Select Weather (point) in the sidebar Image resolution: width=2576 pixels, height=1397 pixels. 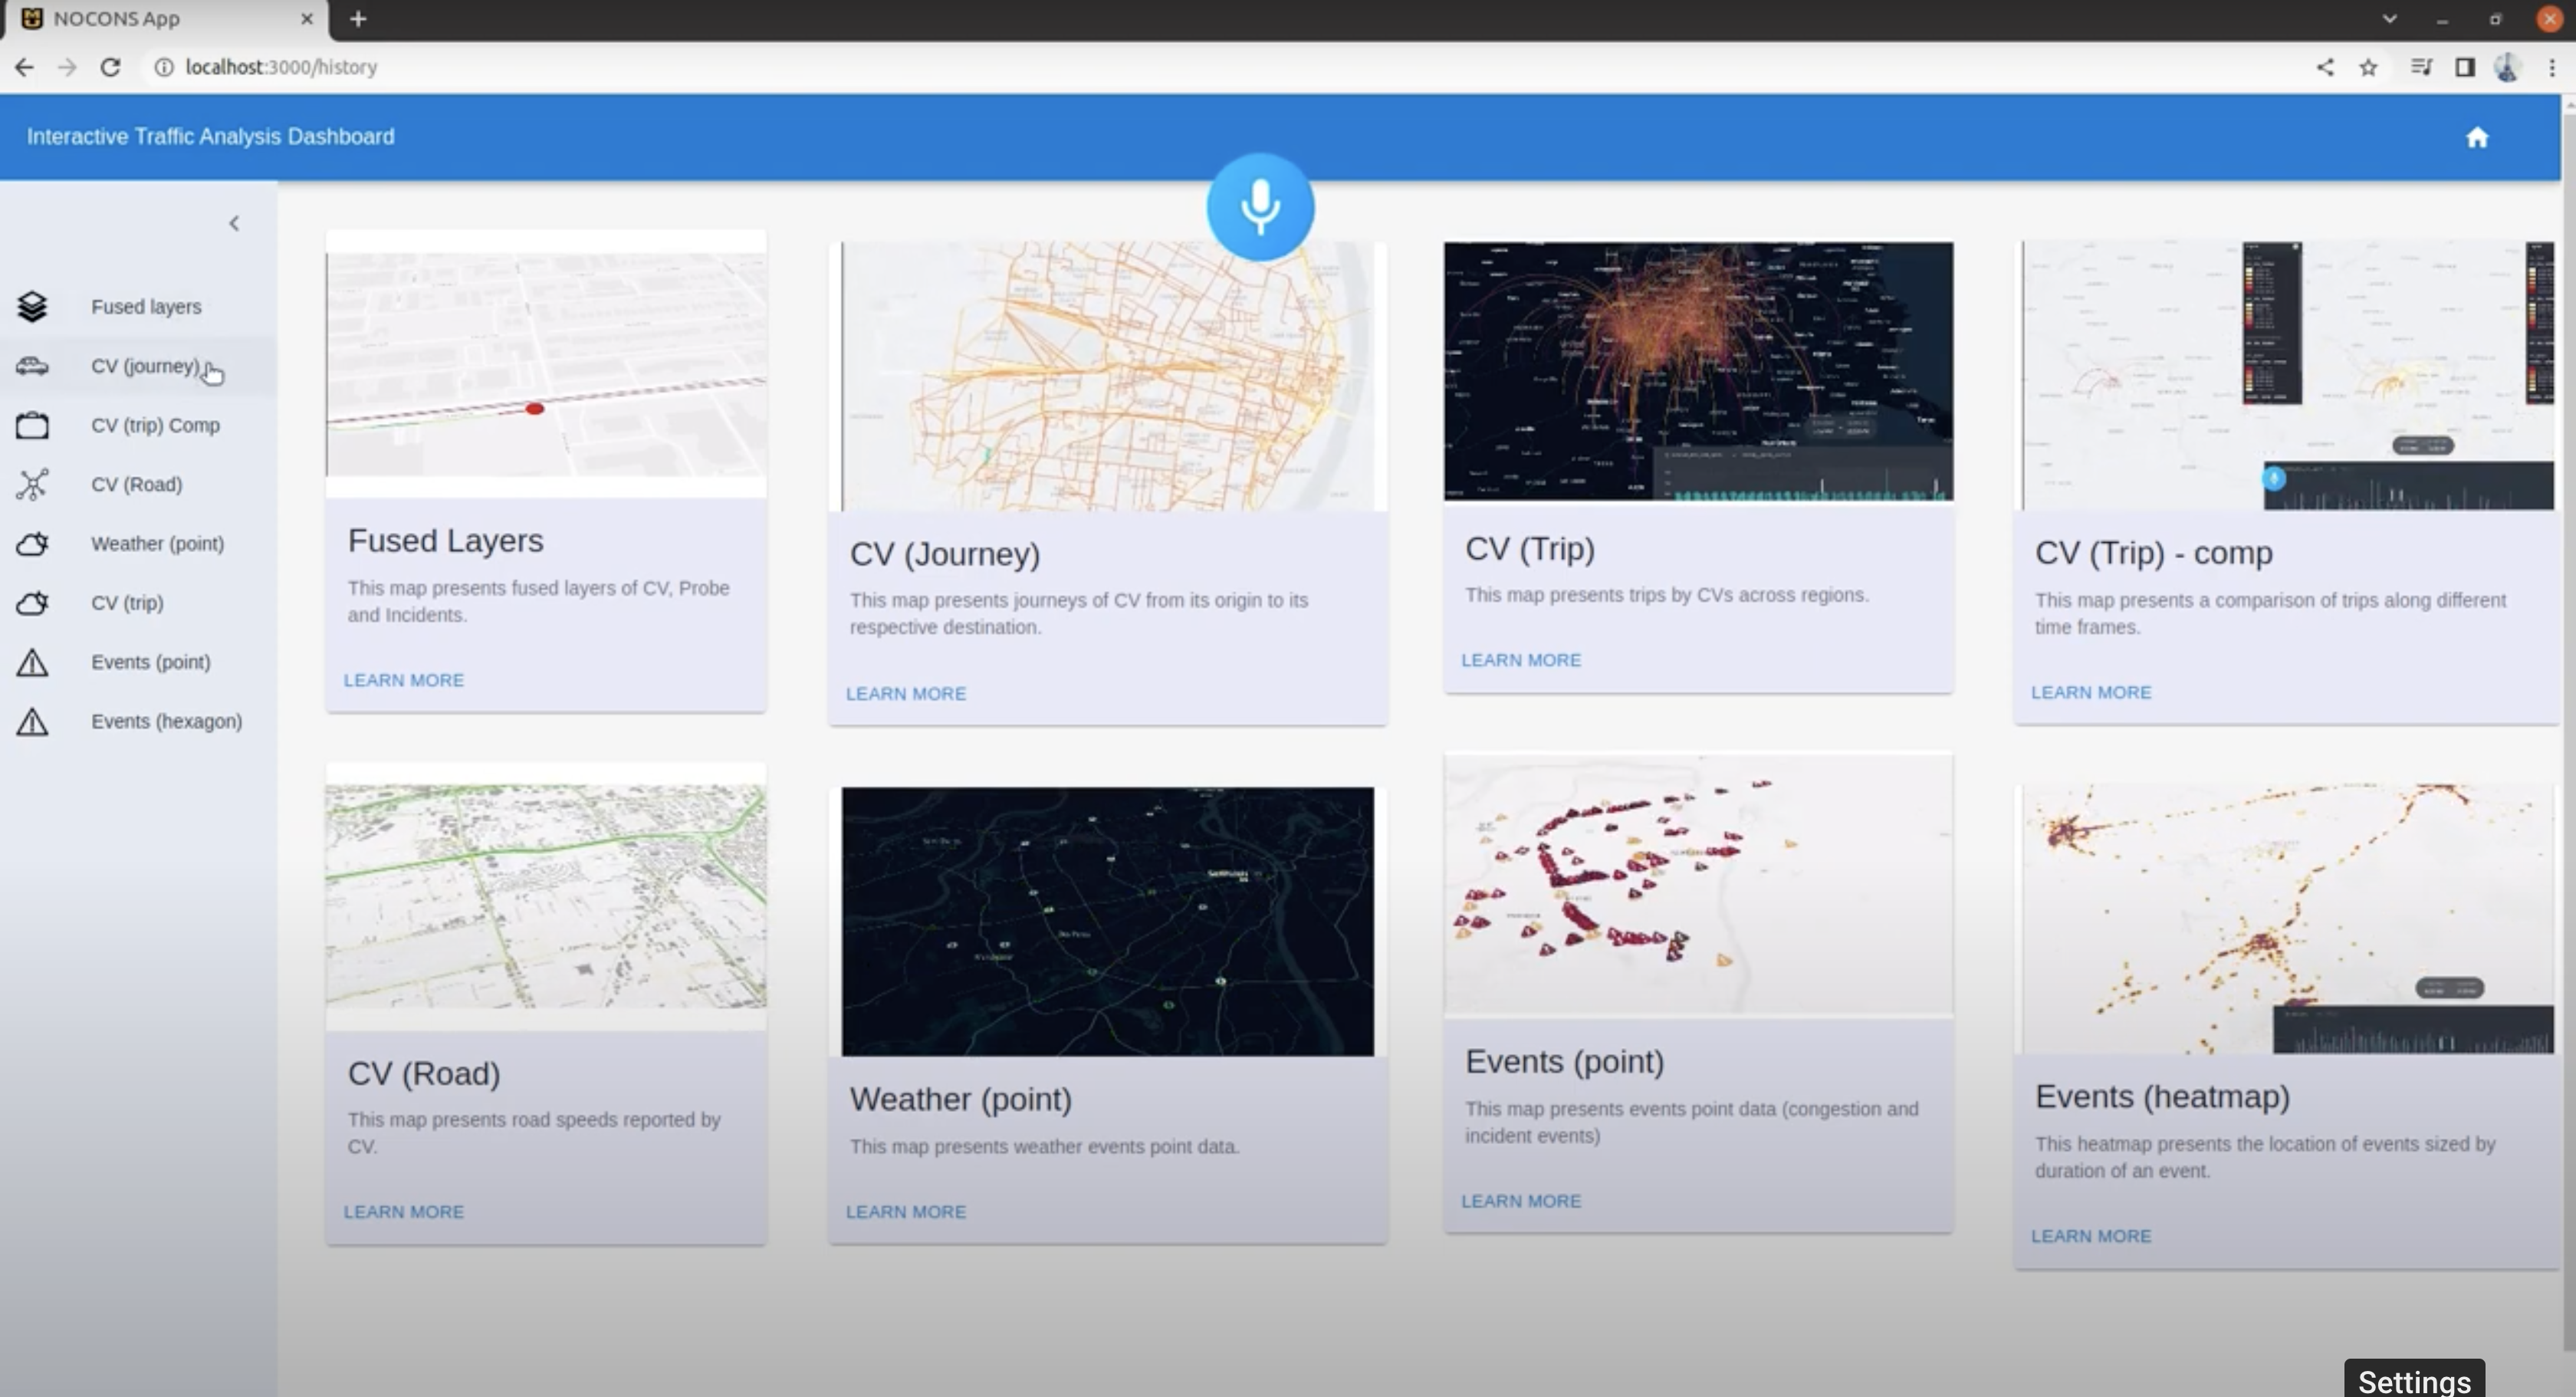138,544
